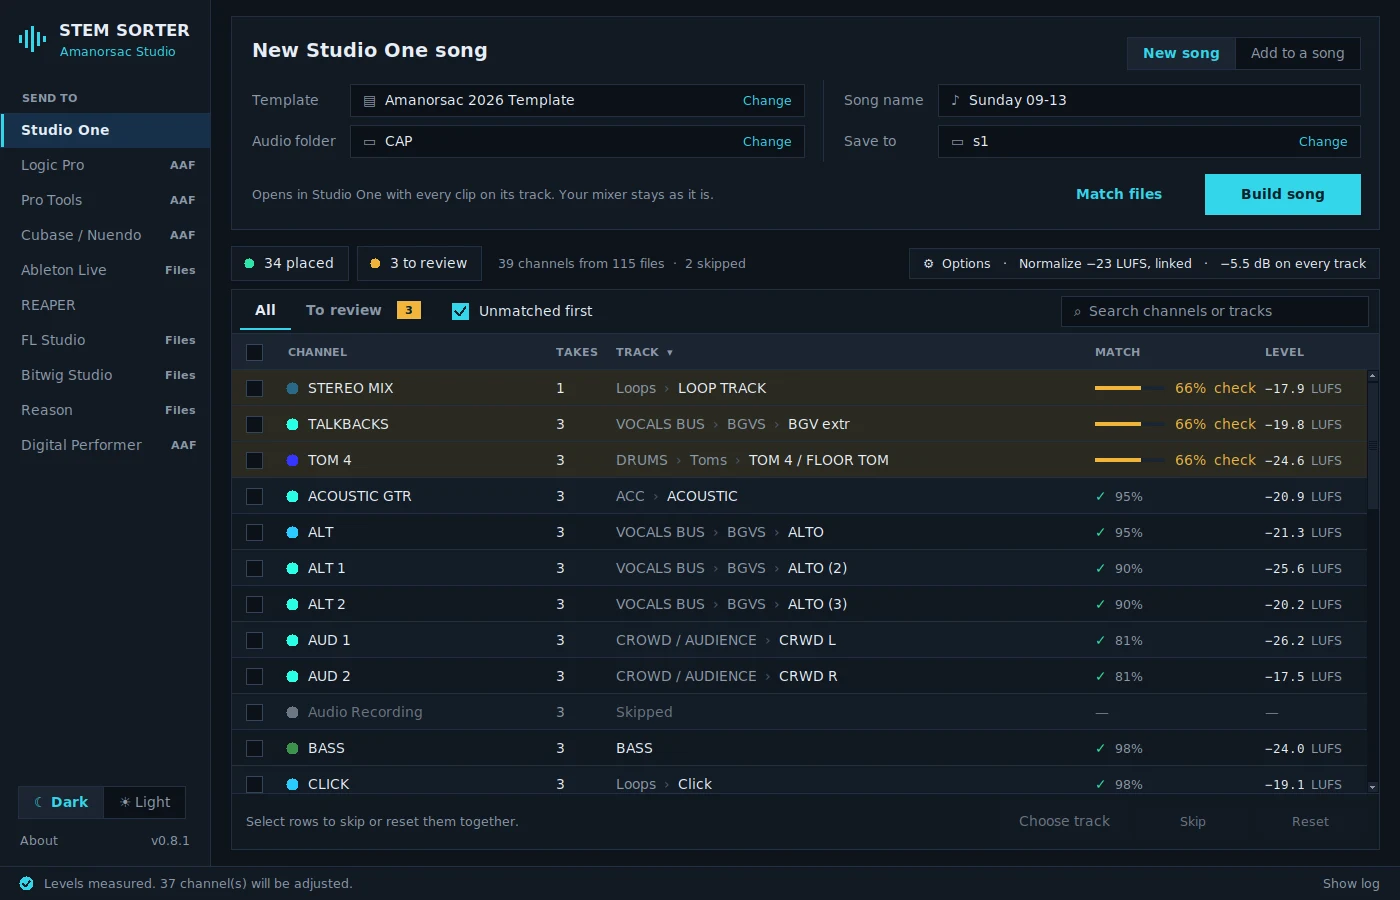Tick the TALKBACKS row checkbox

point(254,424)
